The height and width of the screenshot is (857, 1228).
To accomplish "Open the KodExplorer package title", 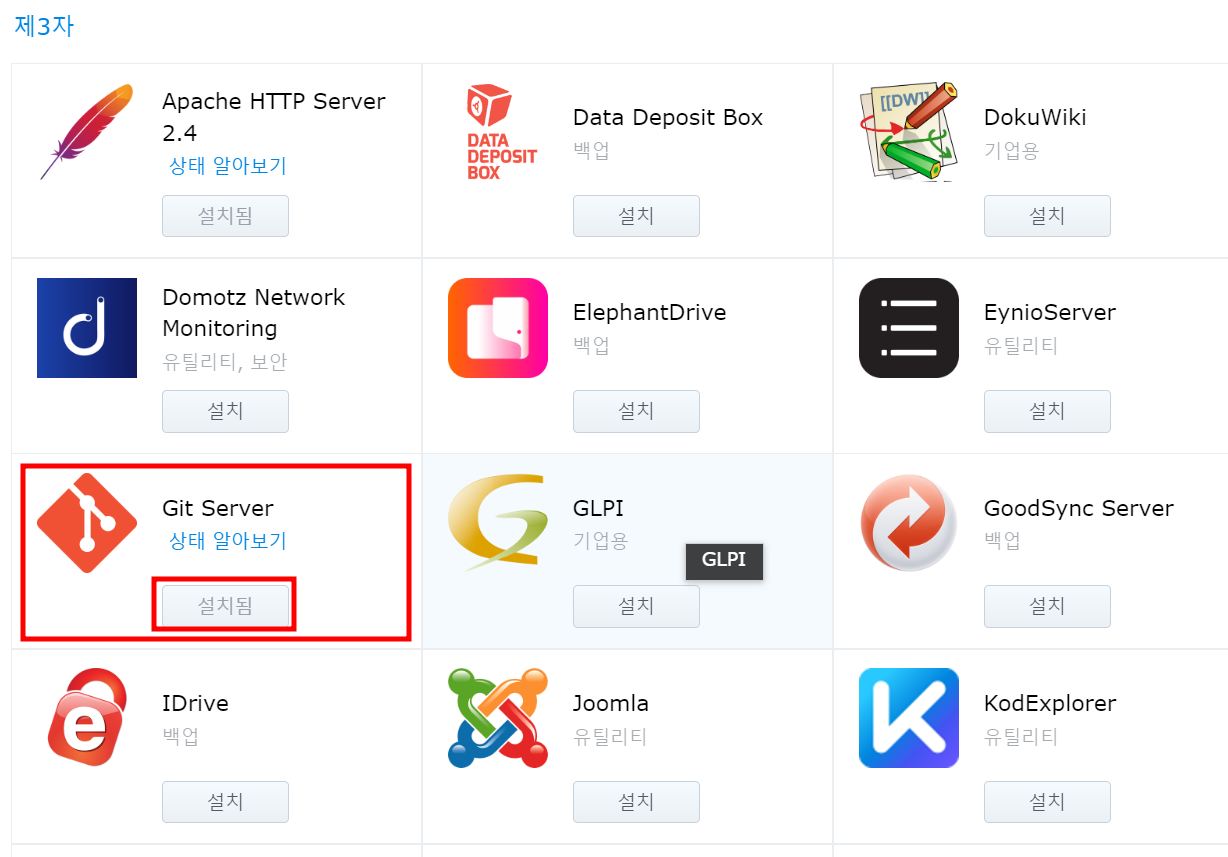I will [1050, 704].
